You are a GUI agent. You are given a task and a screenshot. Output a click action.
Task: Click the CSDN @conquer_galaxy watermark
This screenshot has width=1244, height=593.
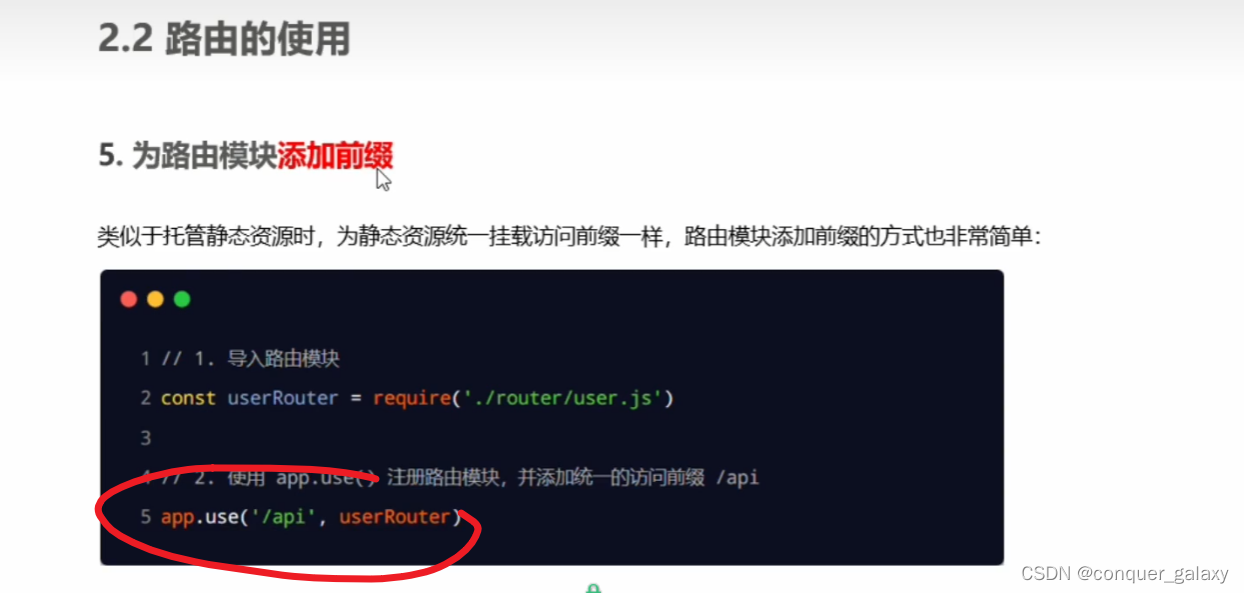(1124, 573)
